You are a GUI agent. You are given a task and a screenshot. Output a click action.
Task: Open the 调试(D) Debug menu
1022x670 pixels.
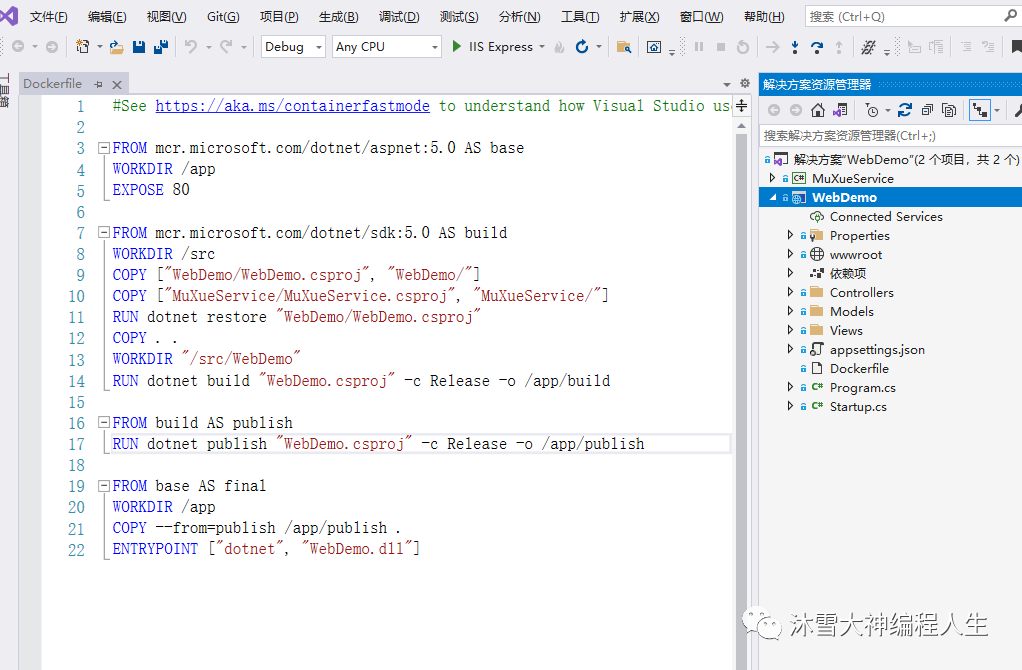(399, 17)
